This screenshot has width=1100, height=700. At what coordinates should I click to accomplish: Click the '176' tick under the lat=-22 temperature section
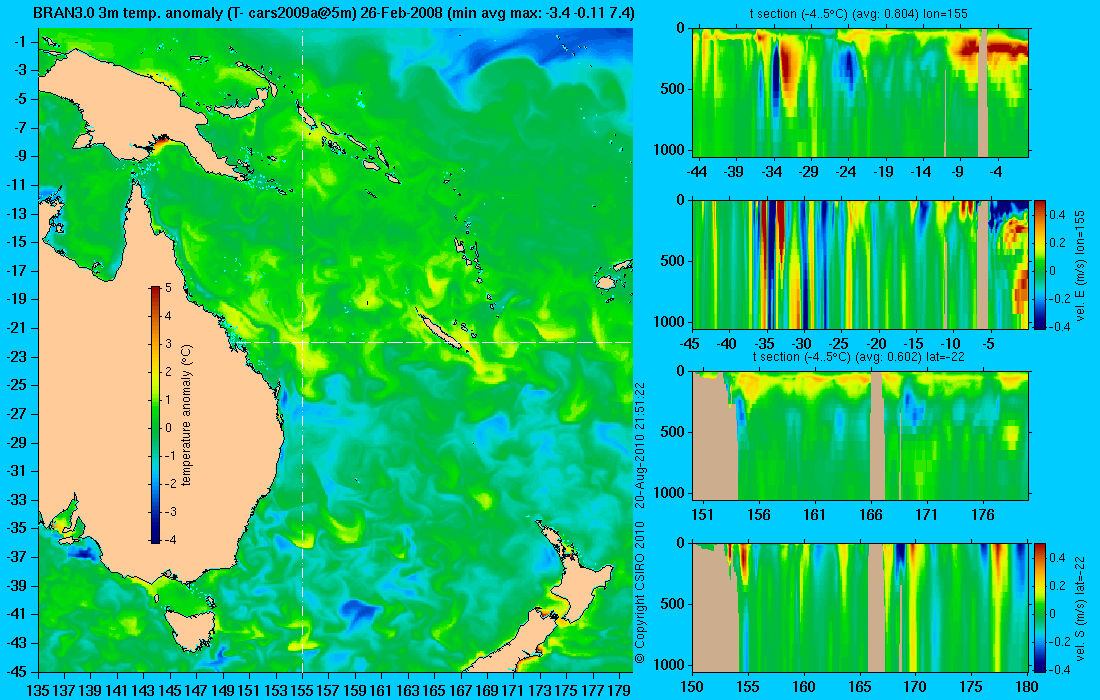click(983, 515)
